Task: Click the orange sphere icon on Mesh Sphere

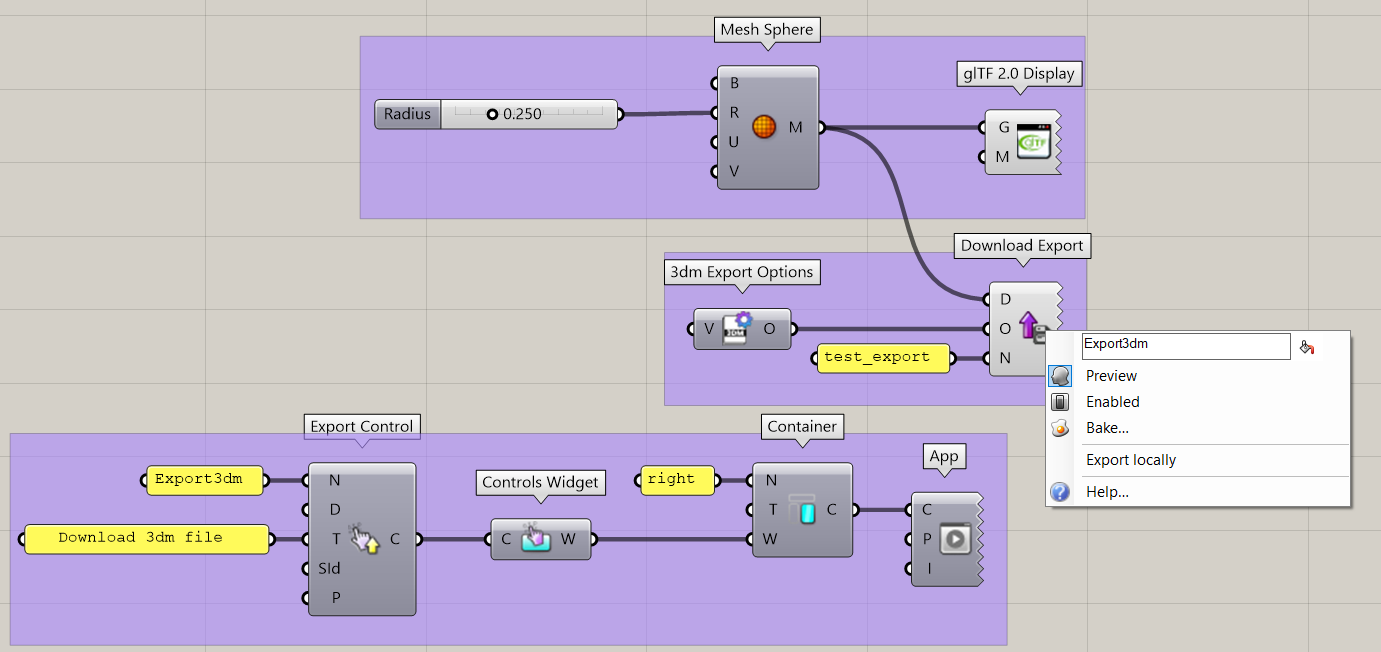Action: coord(764,126)
